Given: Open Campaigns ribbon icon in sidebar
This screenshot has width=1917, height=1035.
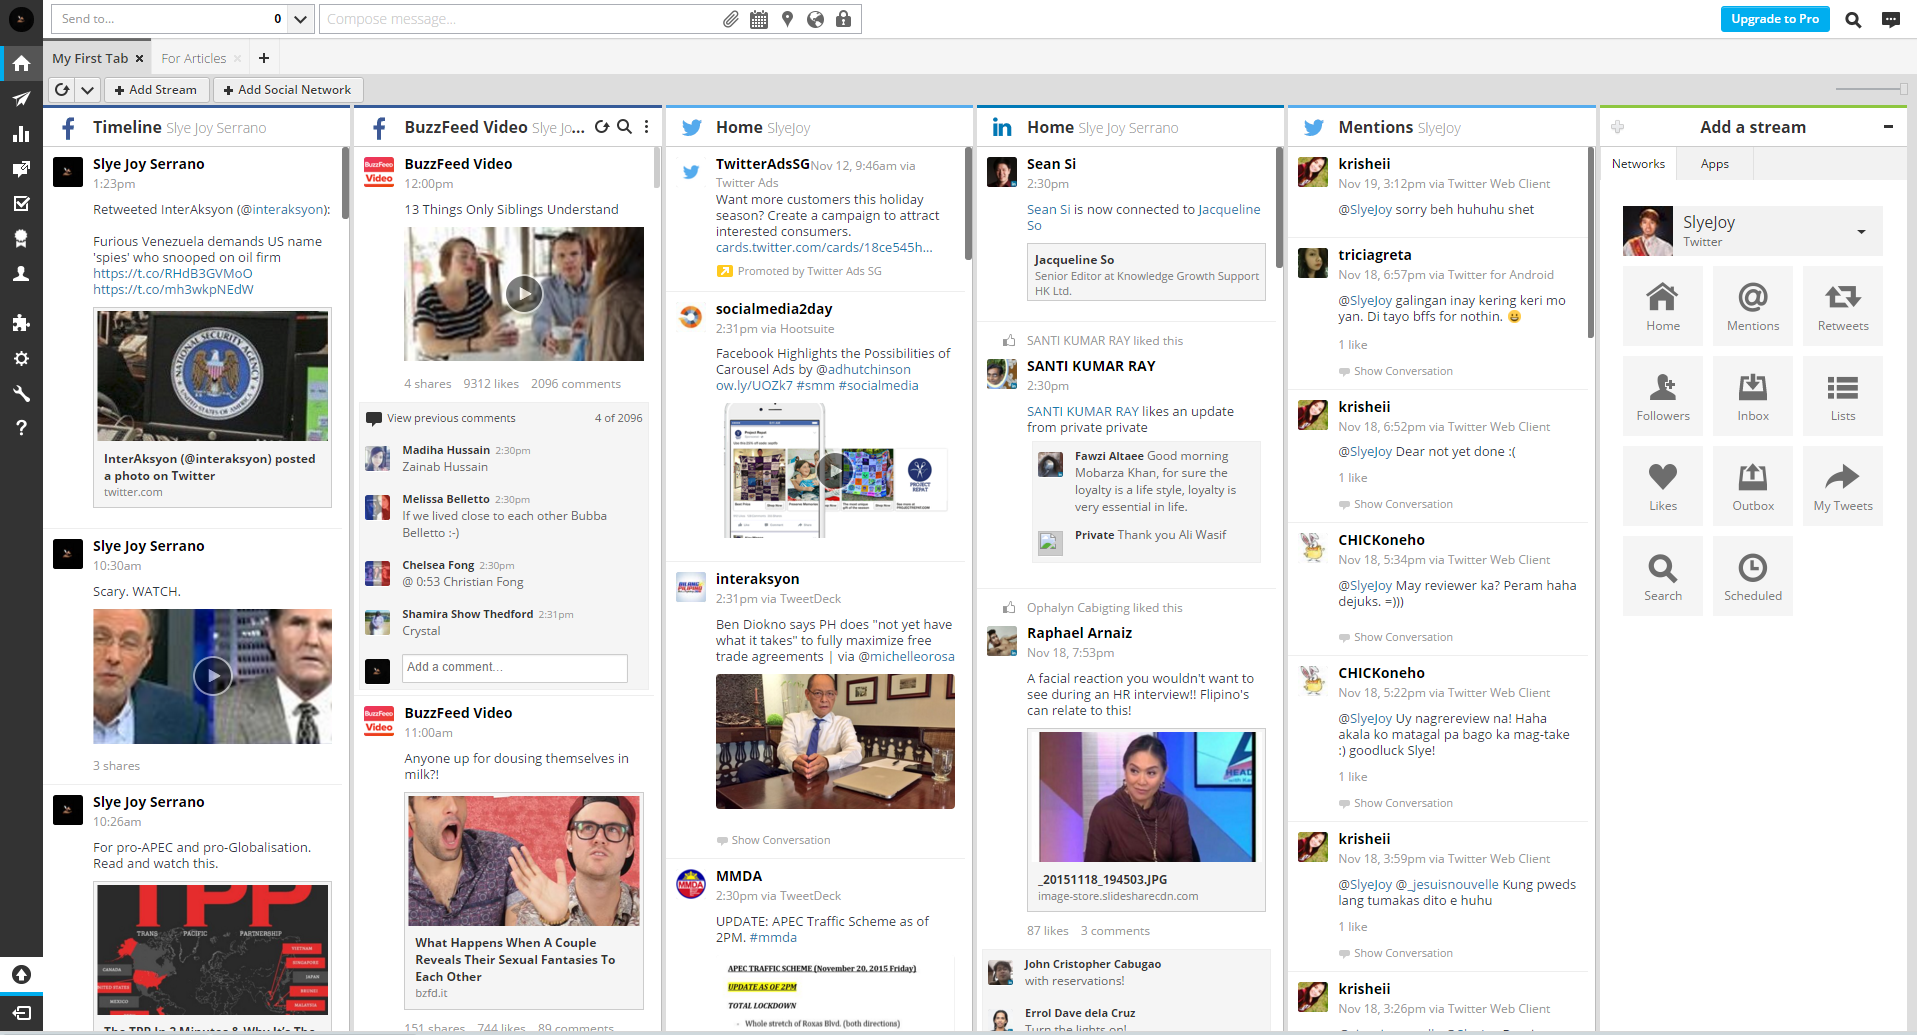Looking at the screenshot, I should coord(21,239).
